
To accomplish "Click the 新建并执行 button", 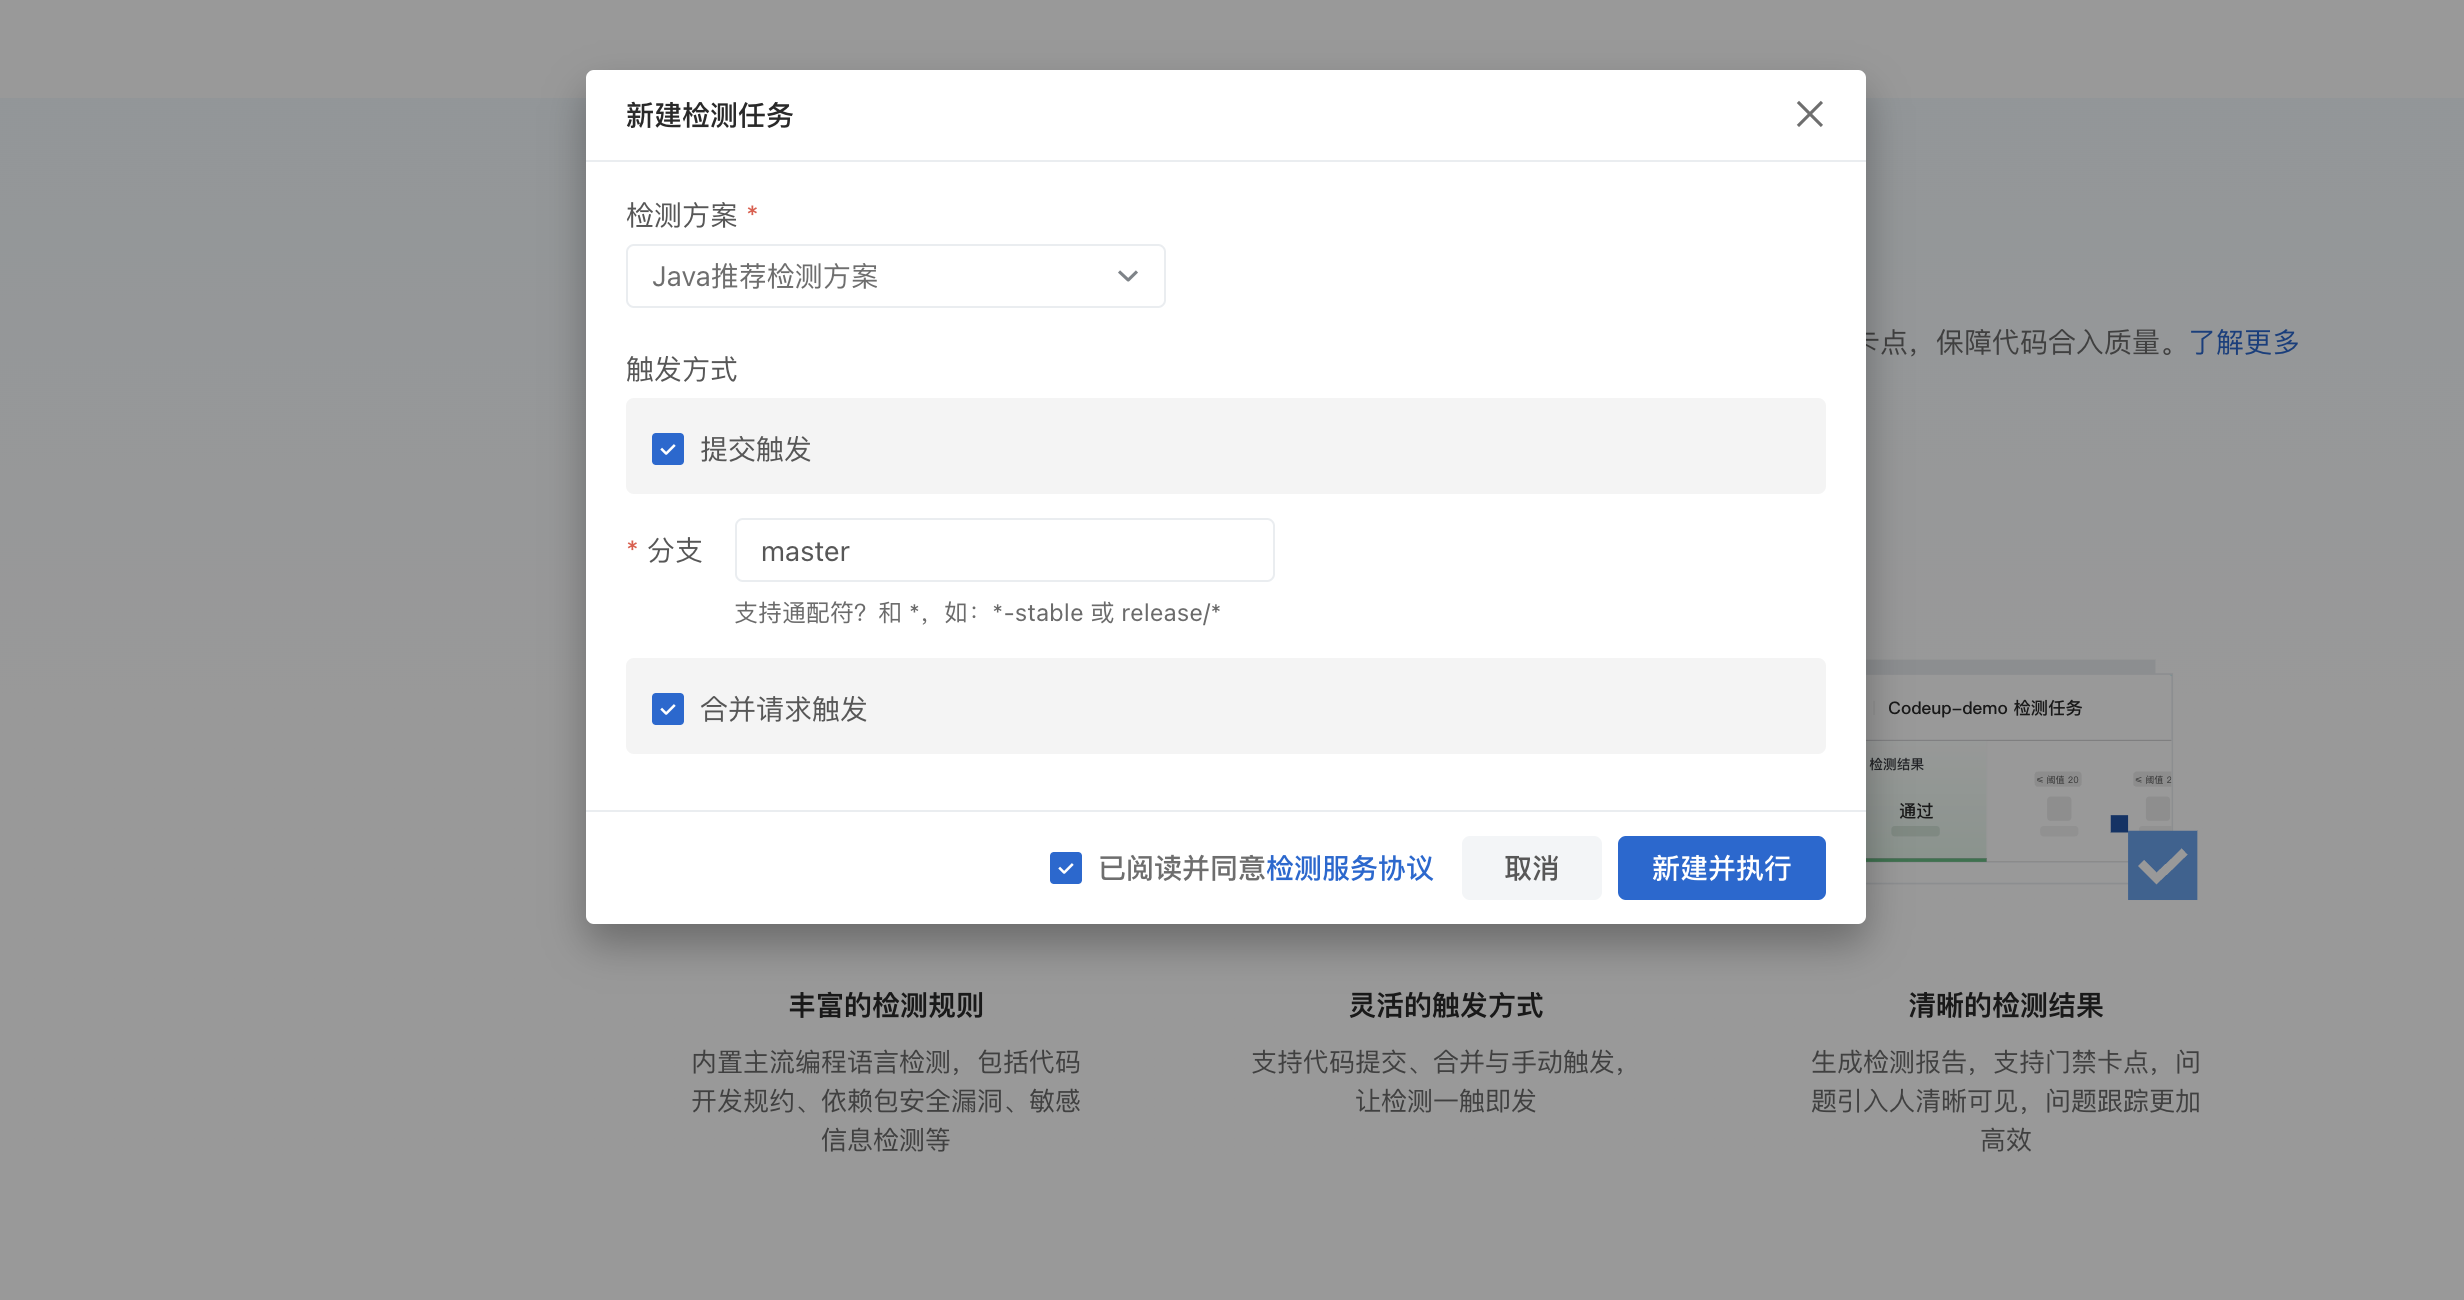I will (1721, 867).
